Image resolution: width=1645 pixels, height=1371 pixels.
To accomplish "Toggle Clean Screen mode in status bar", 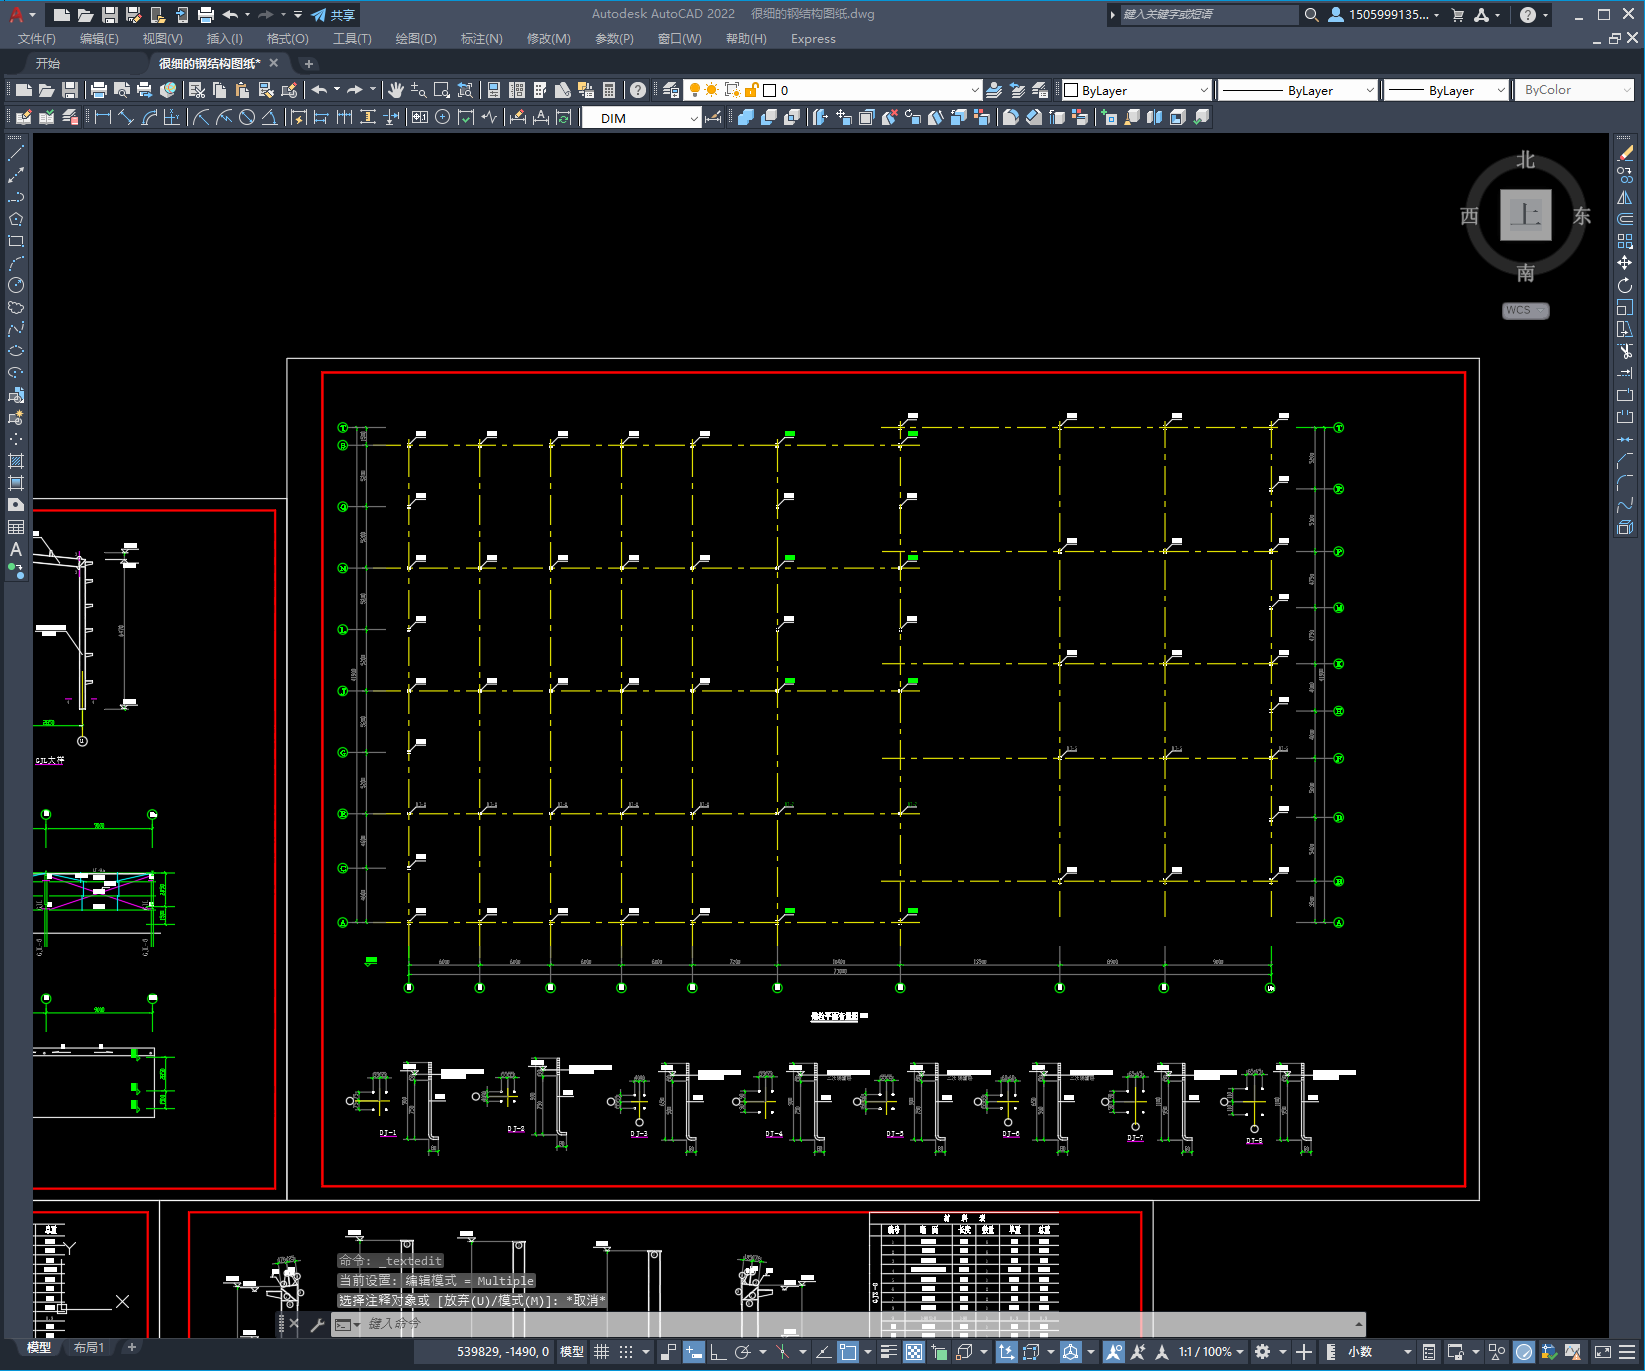I will tap(1602, 1352).
